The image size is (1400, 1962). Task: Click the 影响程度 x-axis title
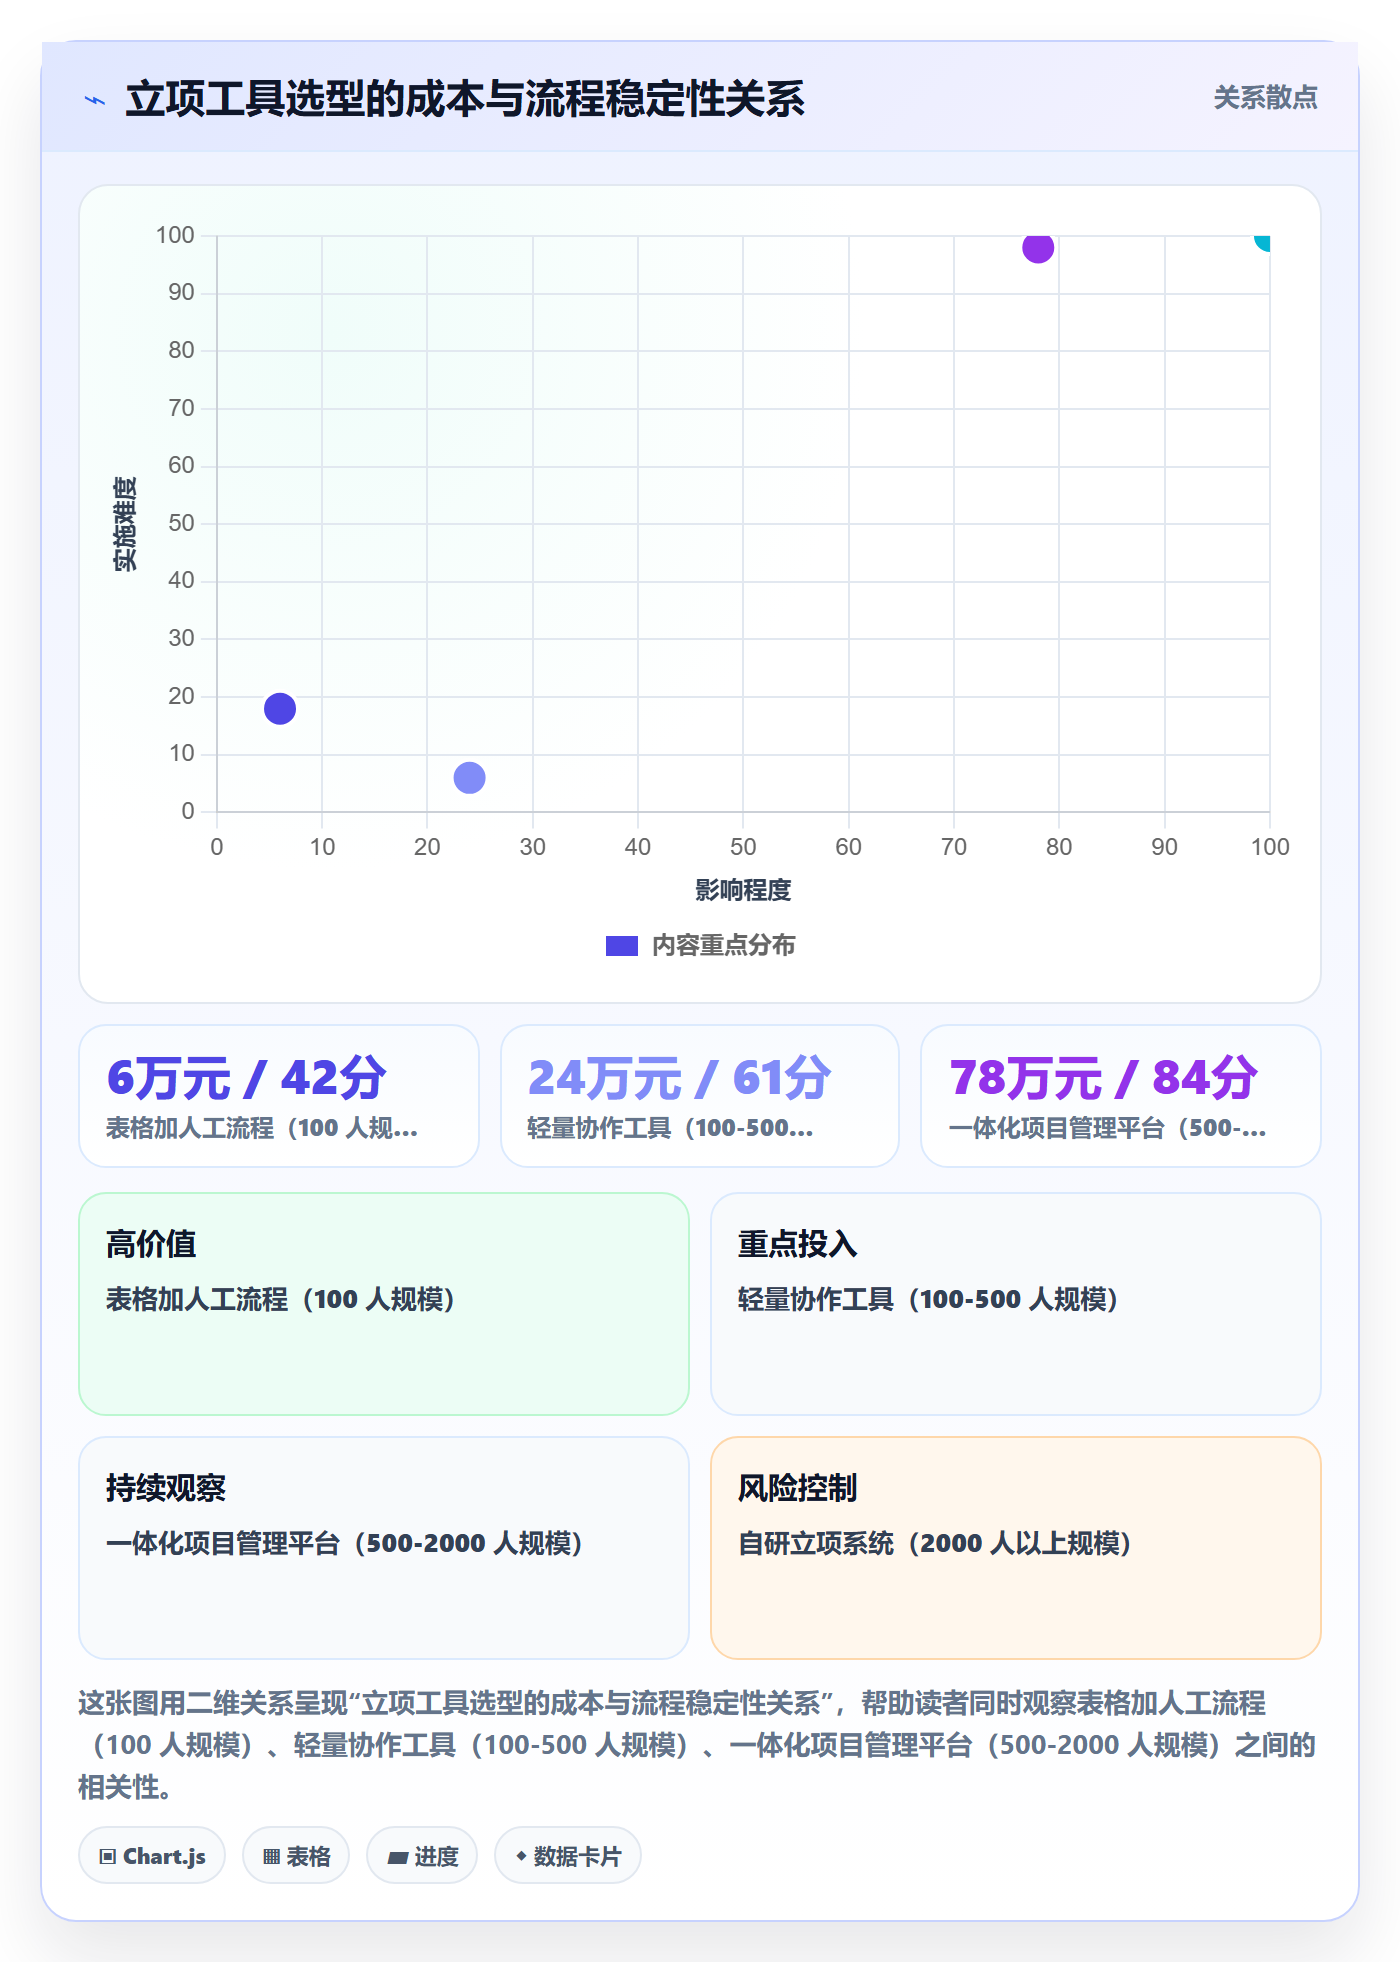pyautogui.click(x=743, y=890)
